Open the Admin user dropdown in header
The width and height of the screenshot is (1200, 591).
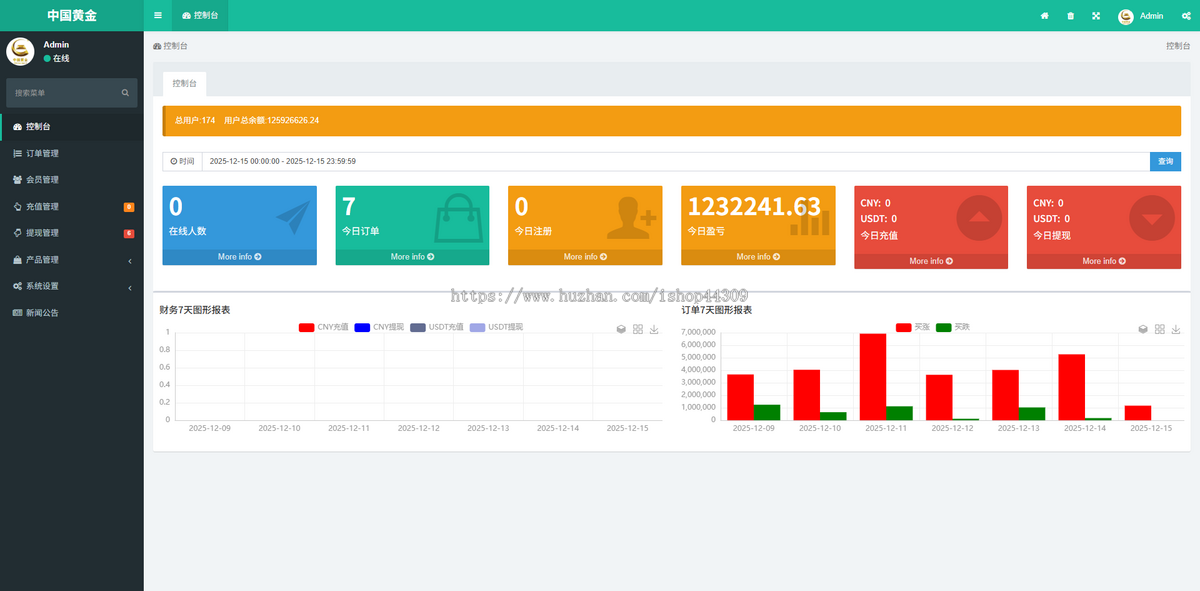tap(1141, 16)
